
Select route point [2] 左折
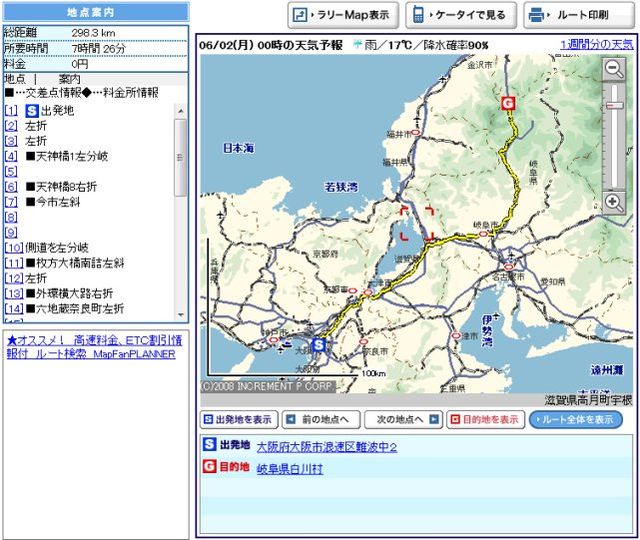coord(11,126)
